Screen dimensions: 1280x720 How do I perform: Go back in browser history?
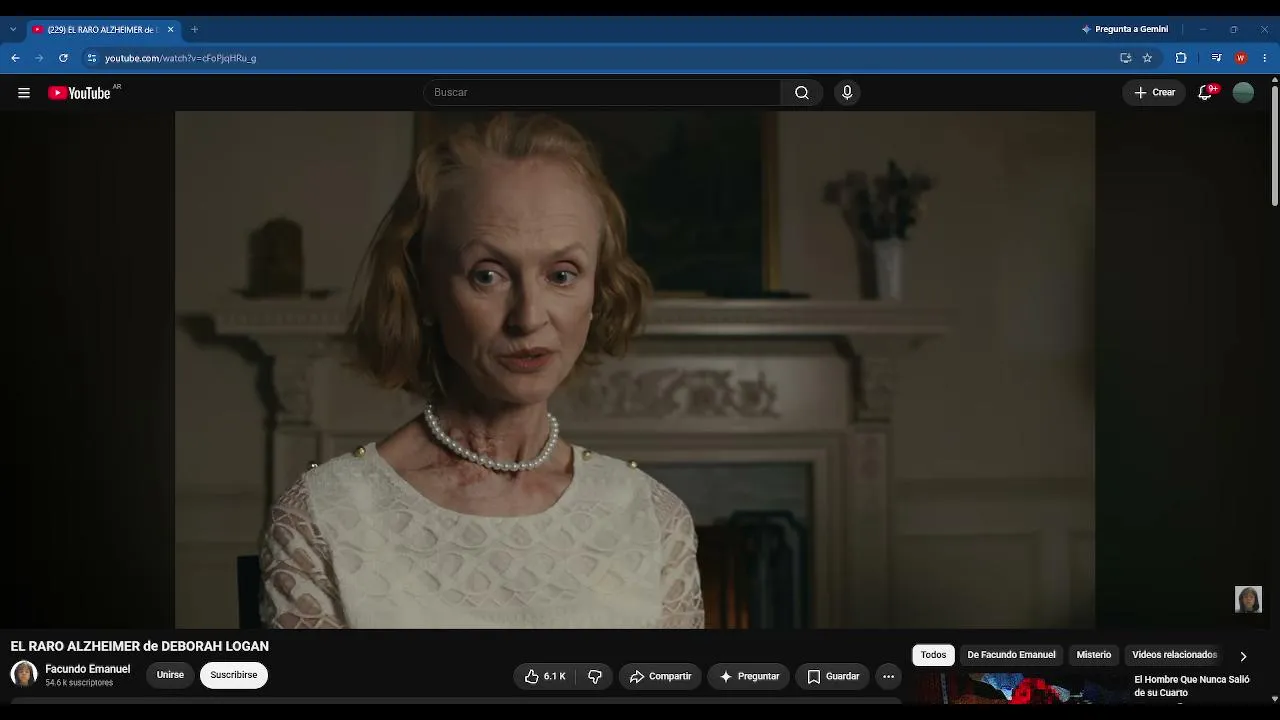[x=15, y=58]
